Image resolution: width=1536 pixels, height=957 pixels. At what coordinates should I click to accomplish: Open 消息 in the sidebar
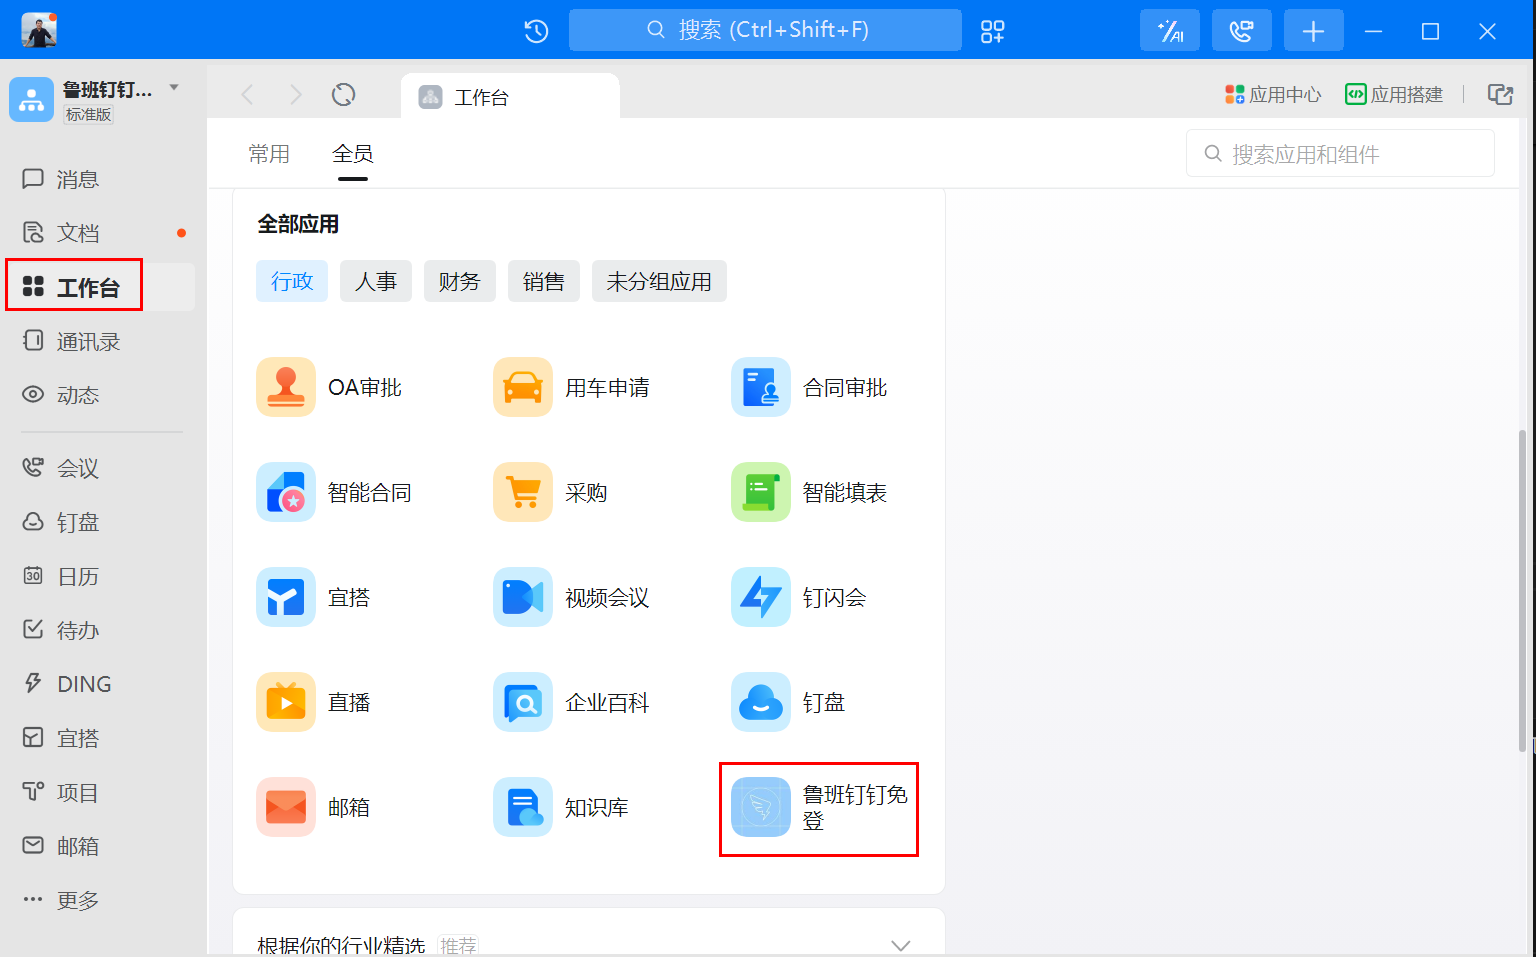[x=61, y=179]
